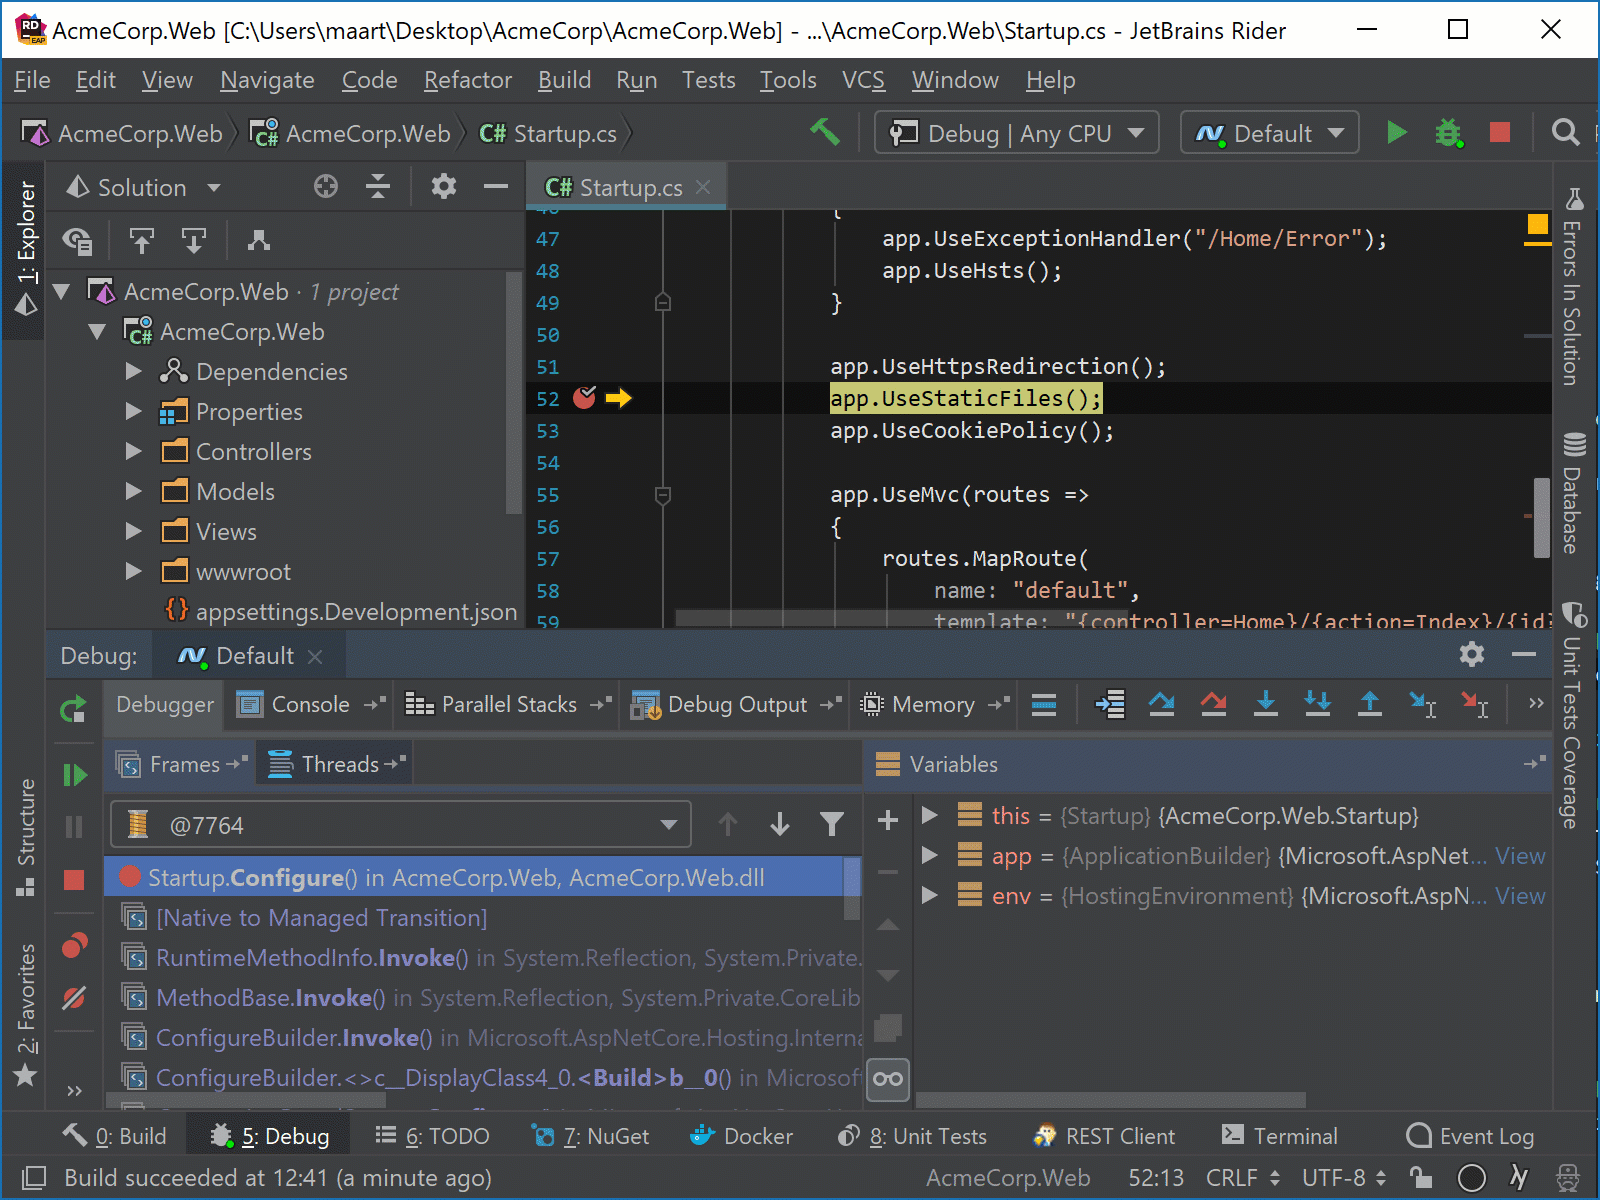Click the Rerun debug session icon

point(74,710)
